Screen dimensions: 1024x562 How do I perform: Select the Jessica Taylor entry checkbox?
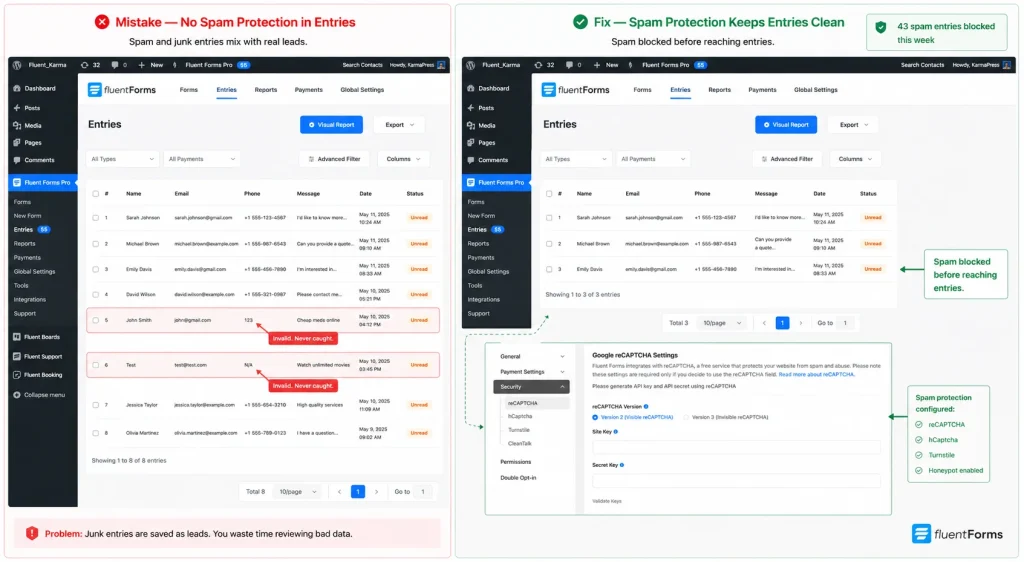pyautogui.click(x=95, y=405)
